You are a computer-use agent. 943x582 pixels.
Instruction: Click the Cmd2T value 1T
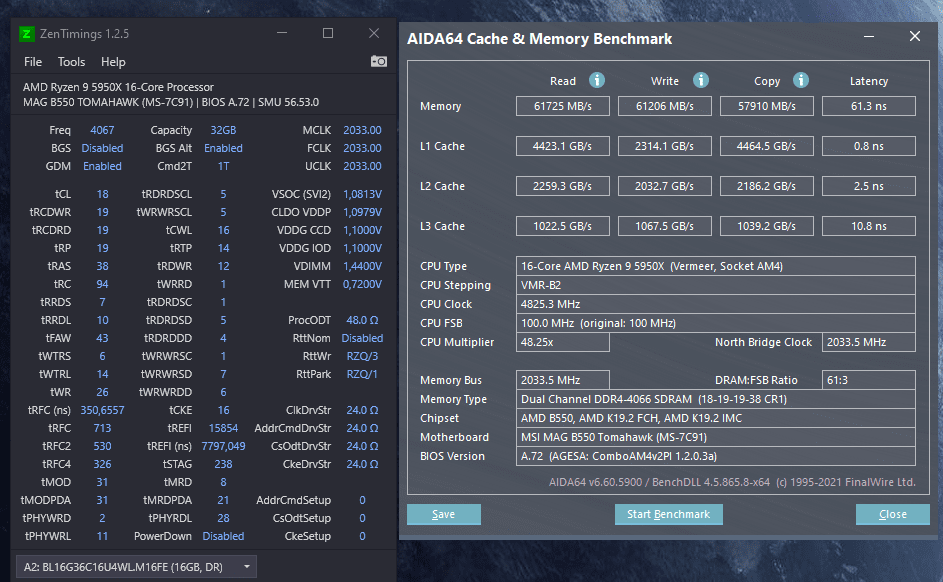pyautogui.click(x=223, y=166)
